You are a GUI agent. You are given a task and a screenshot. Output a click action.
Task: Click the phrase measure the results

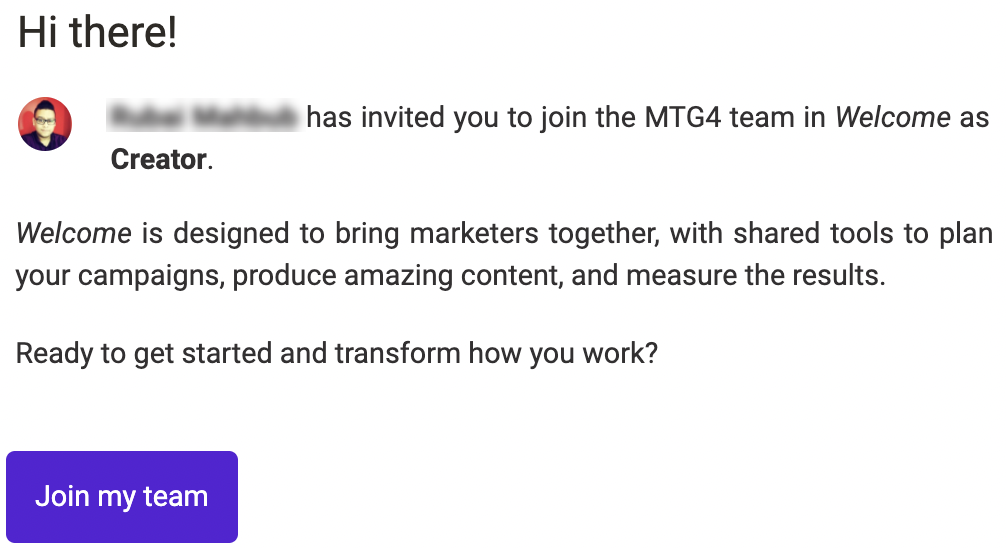(756, 275)
